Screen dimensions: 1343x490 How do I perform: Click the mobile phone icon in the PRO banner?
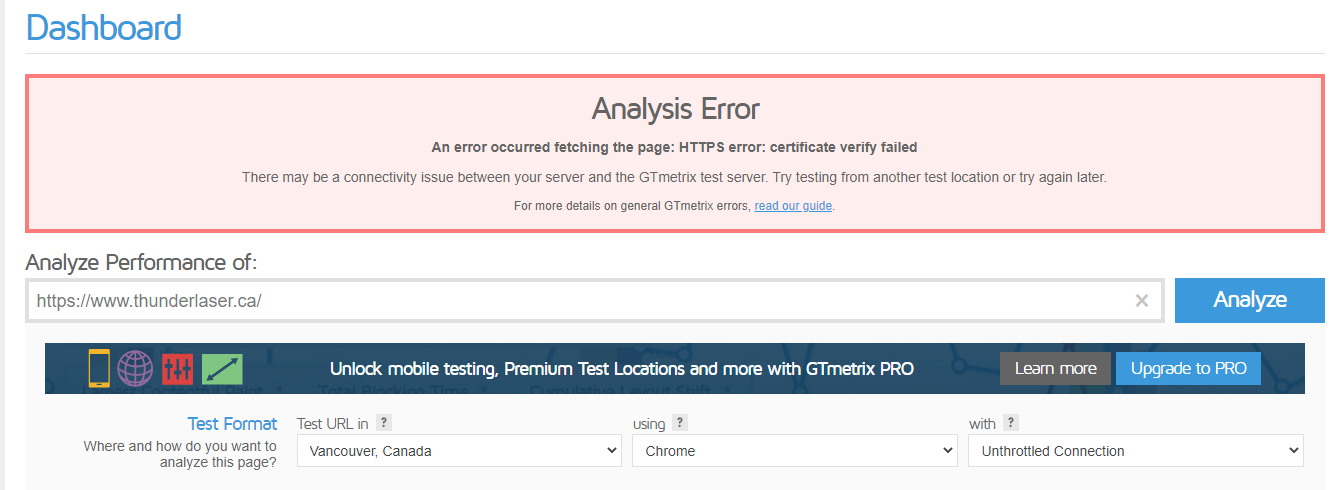[99, 368]
